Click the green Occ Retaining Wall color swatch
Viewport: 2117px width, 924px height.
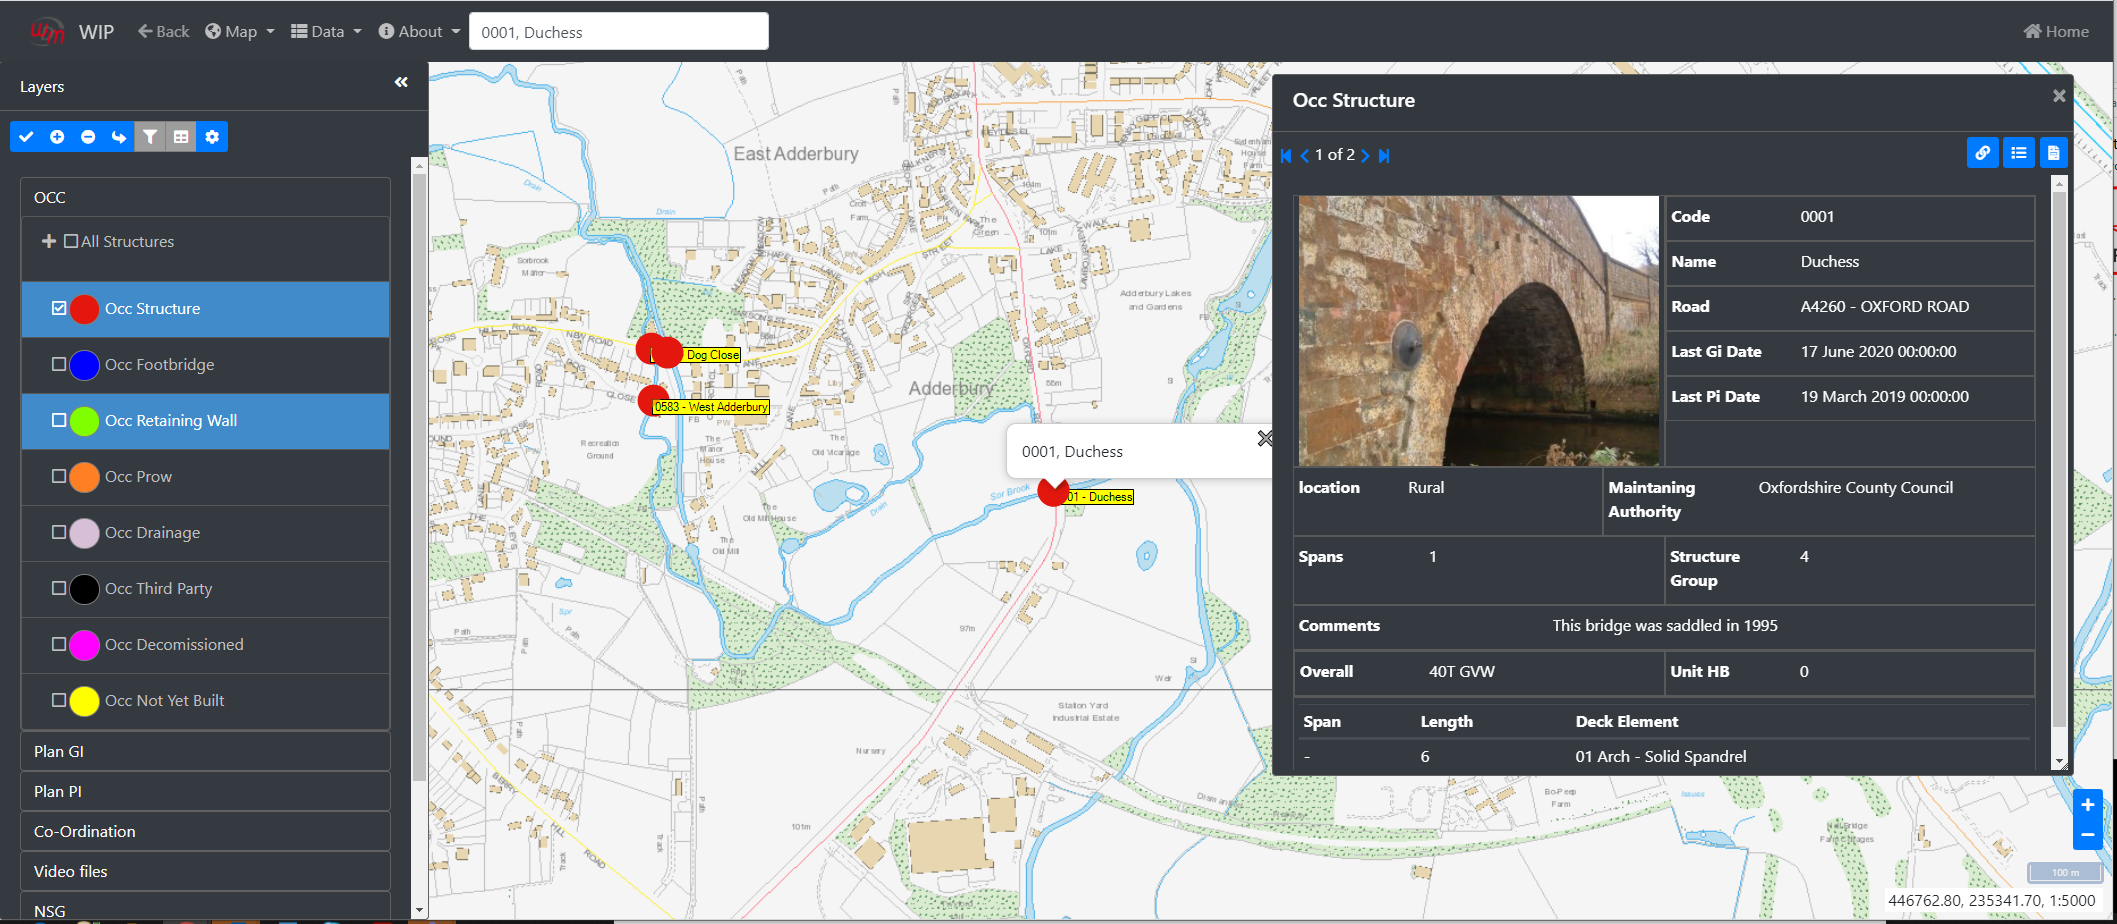point(85,421)
